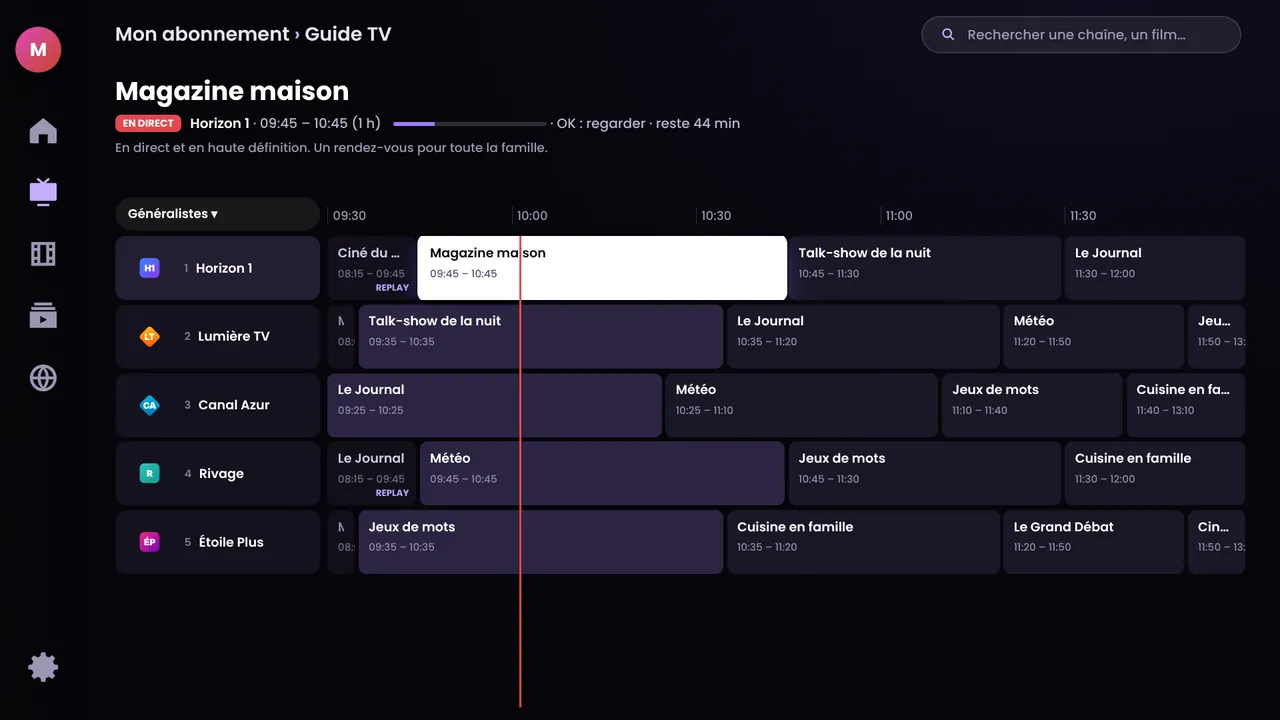The image size is (1280, 720).
Task: Open the profile avatar M
Action: pyautogui.click(x=38, y=49)
